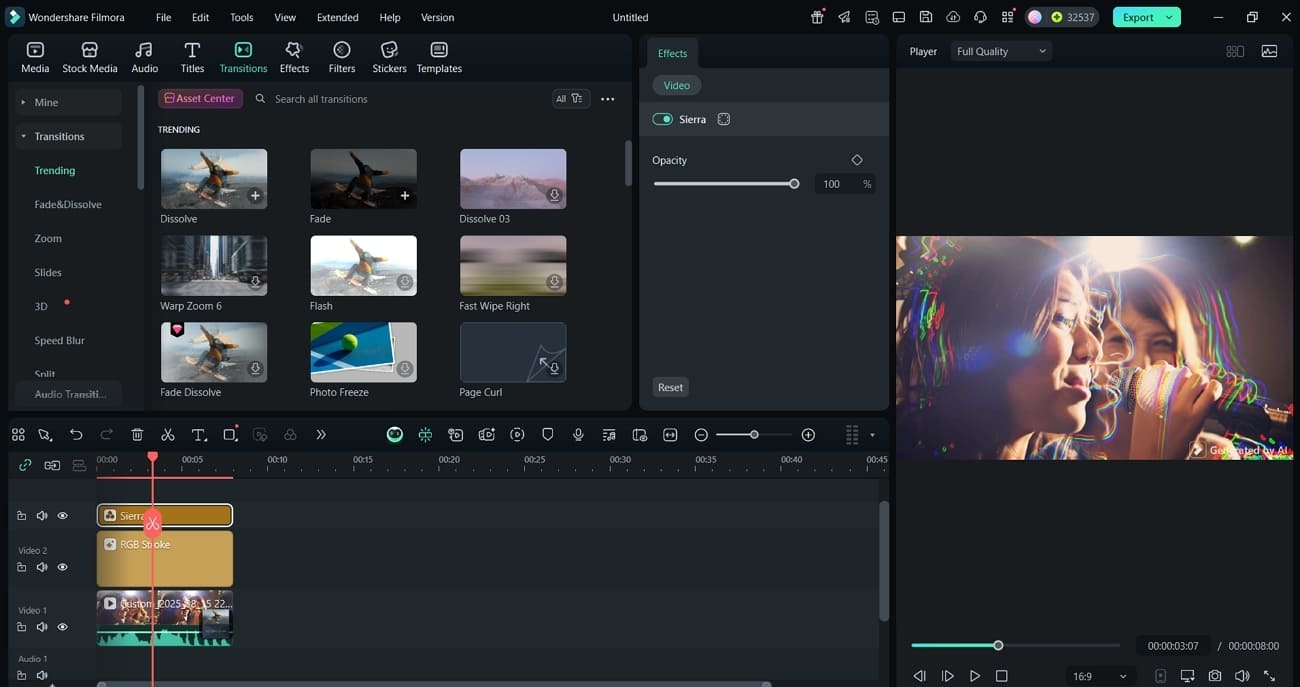Open the File menu
The image size is (1300, 687).
(163, 17)
